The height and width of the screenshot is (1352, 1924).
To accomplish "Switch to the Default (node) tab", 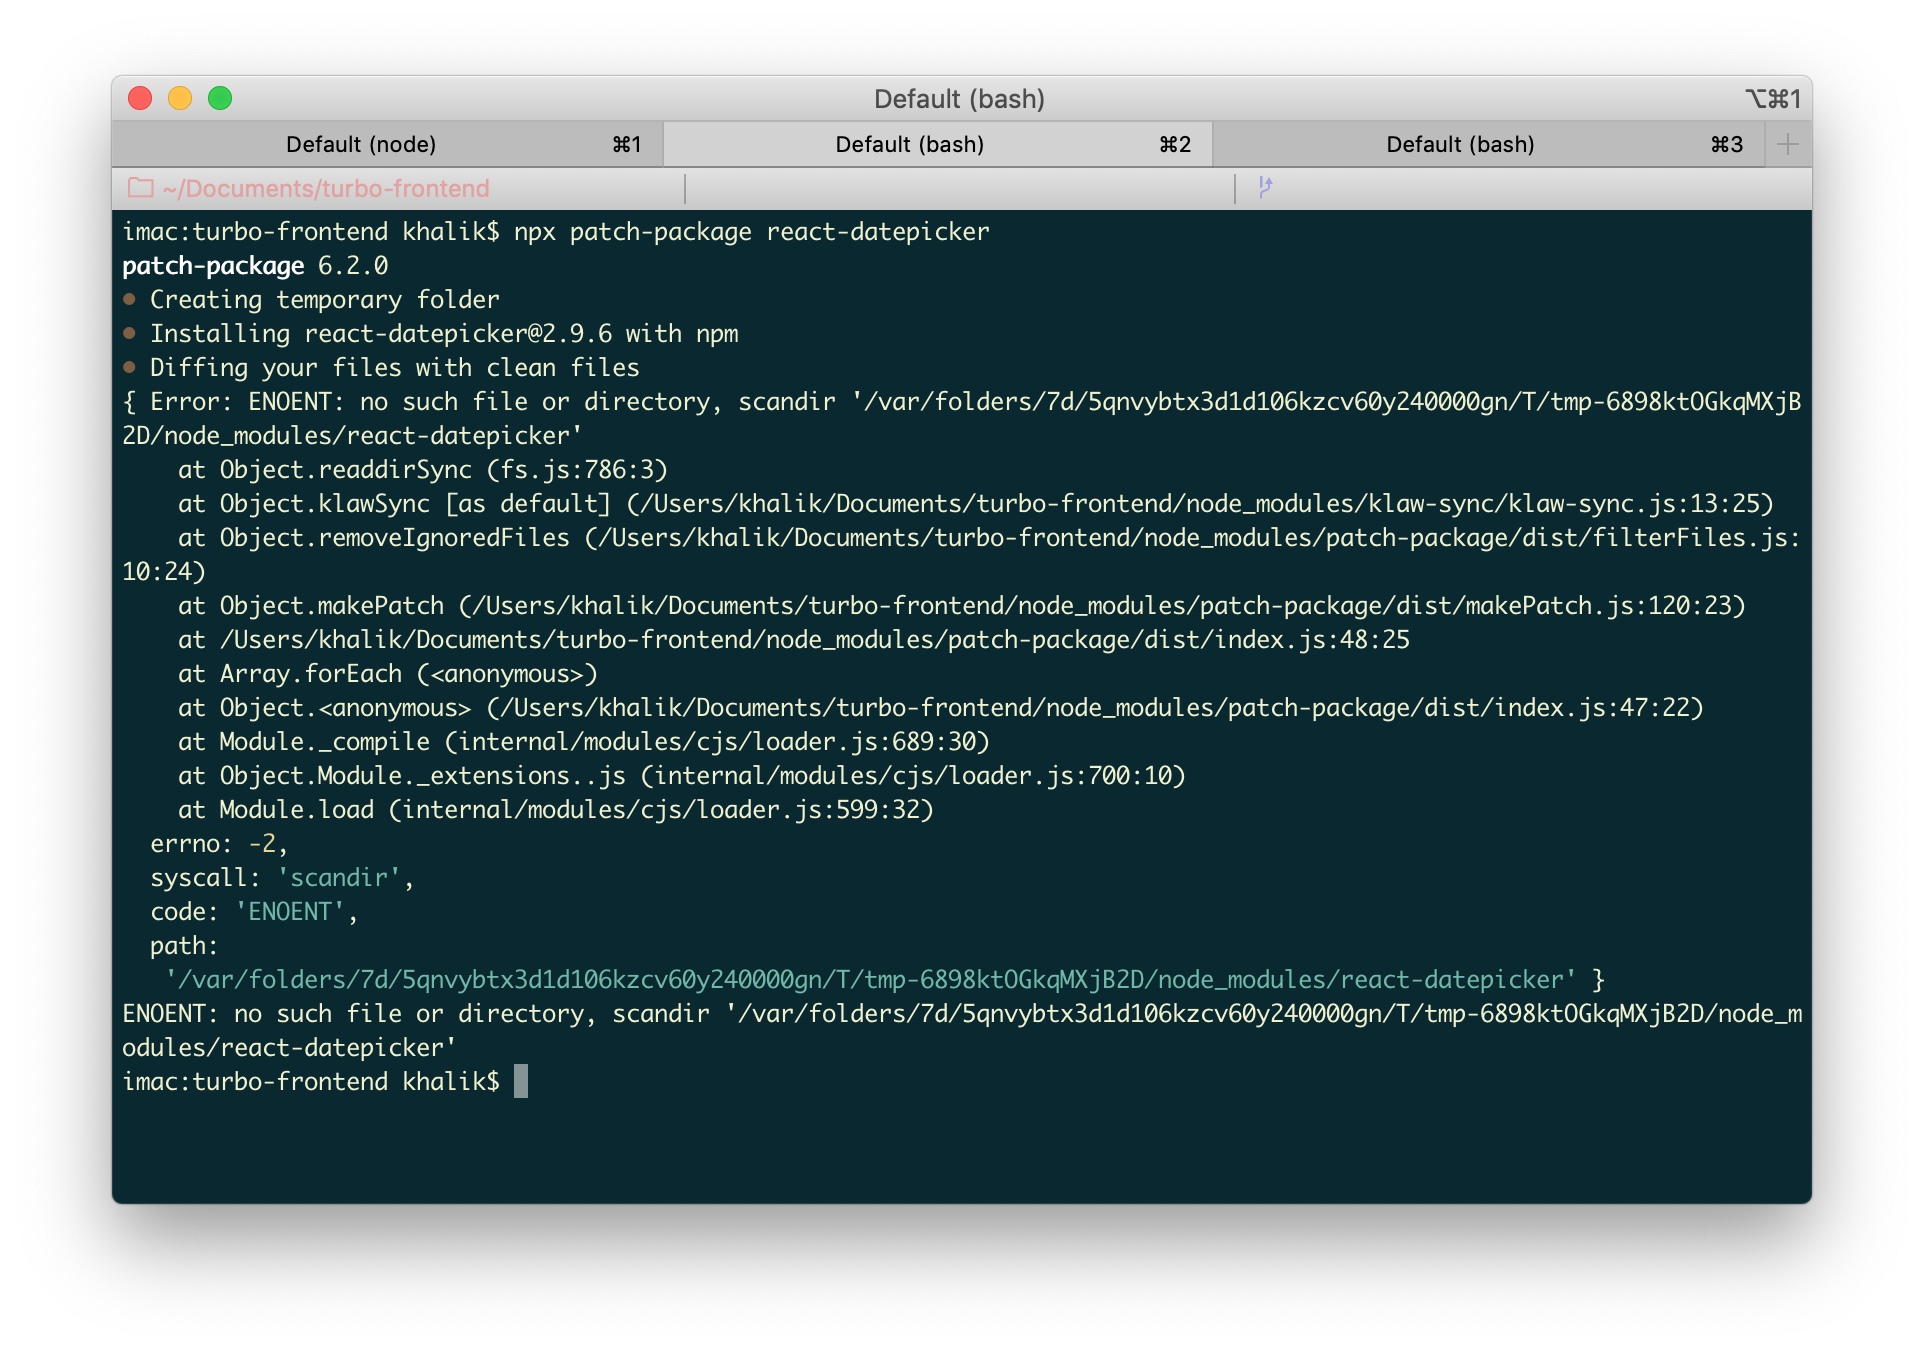I will [x=362, y=143].
